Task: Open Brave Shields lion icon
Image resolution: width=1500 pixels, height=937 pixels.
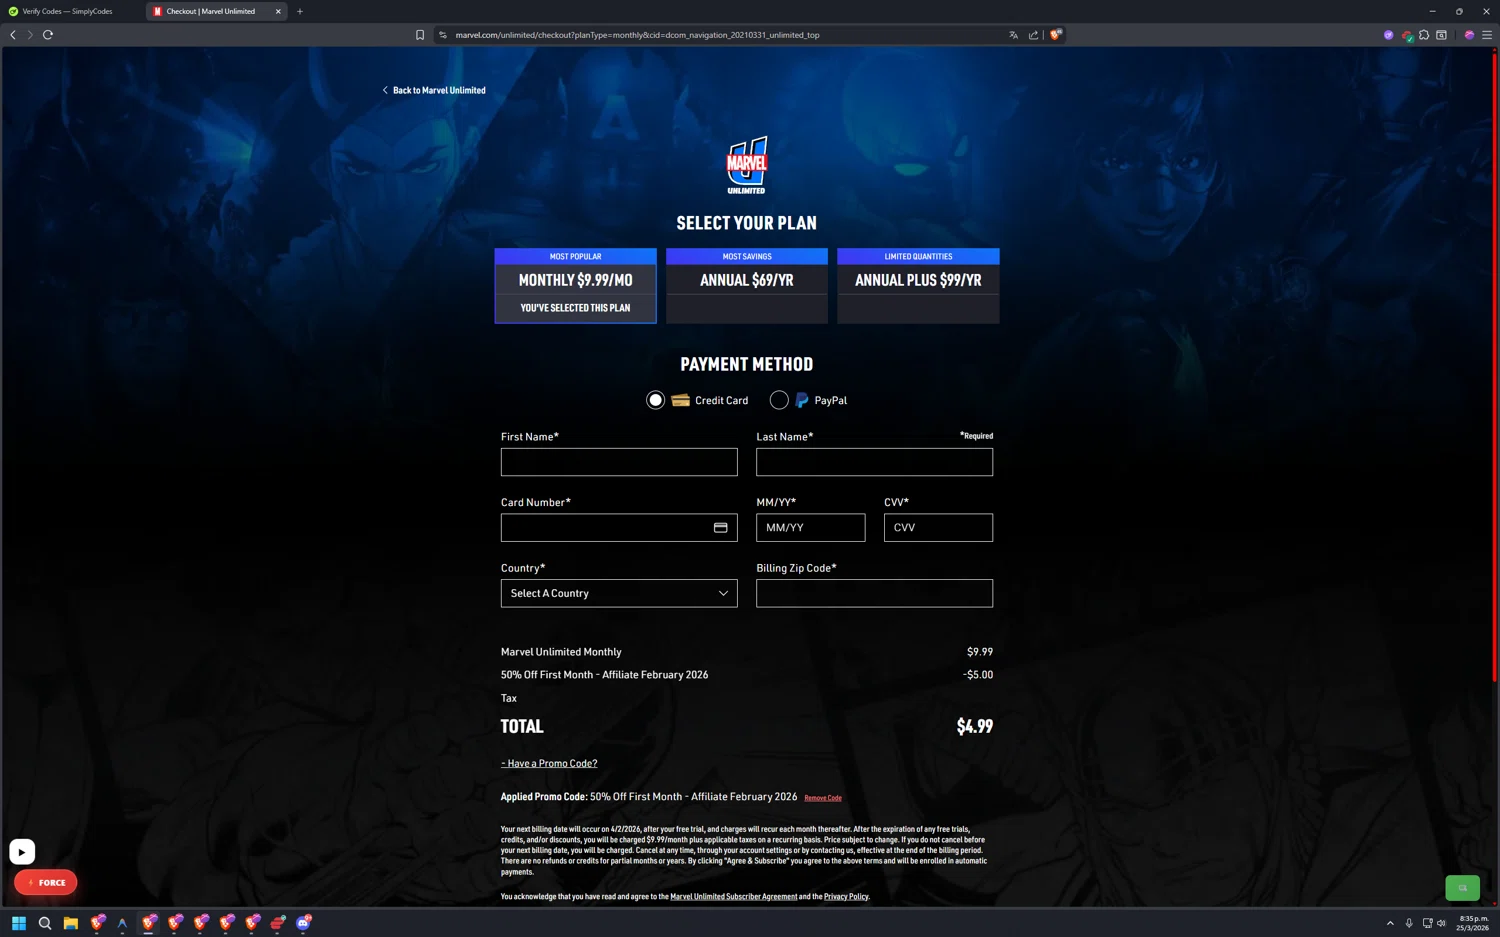Action: point(1055,35)
